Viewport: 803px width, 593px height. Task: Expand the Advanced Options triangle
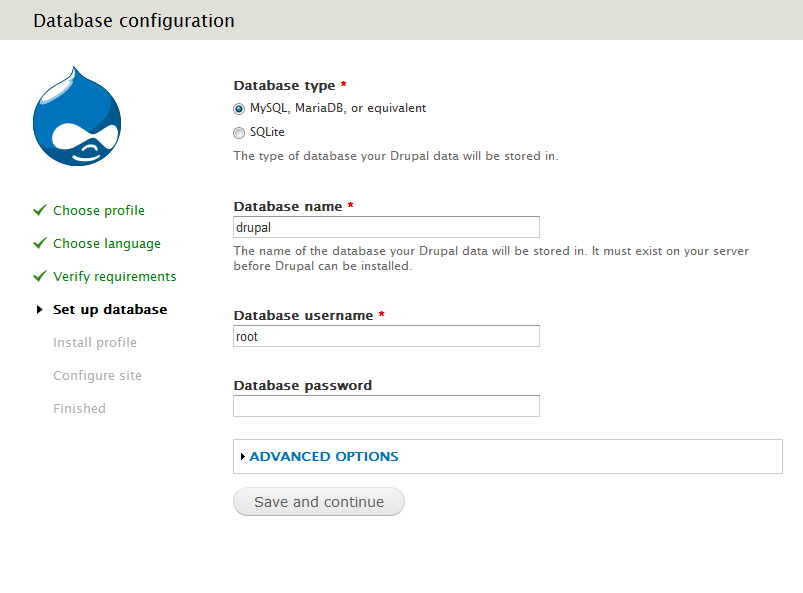tap(243, 457)
